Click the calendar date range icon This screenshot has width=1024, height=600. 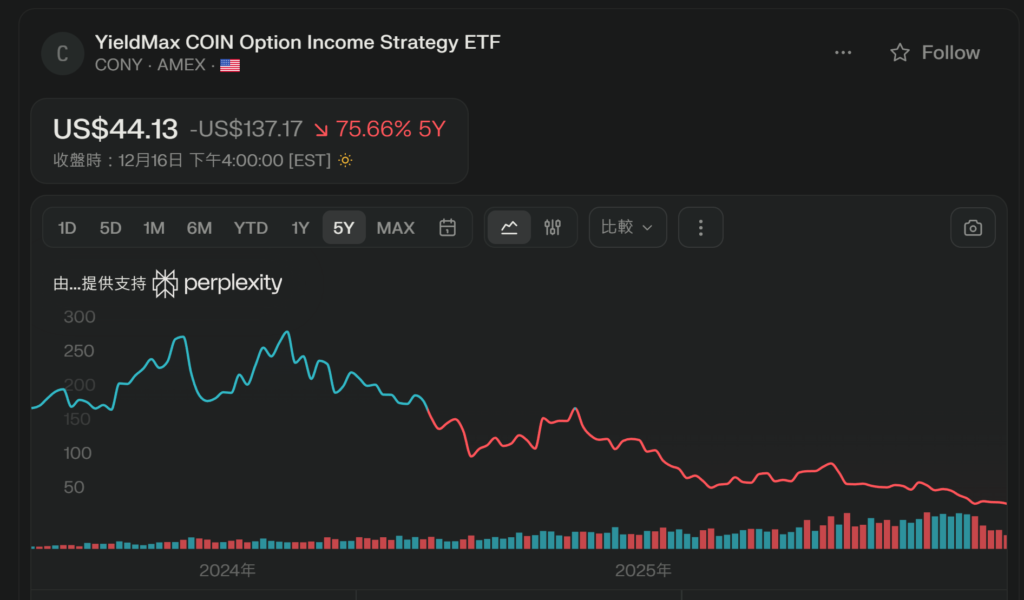point(448,228)
